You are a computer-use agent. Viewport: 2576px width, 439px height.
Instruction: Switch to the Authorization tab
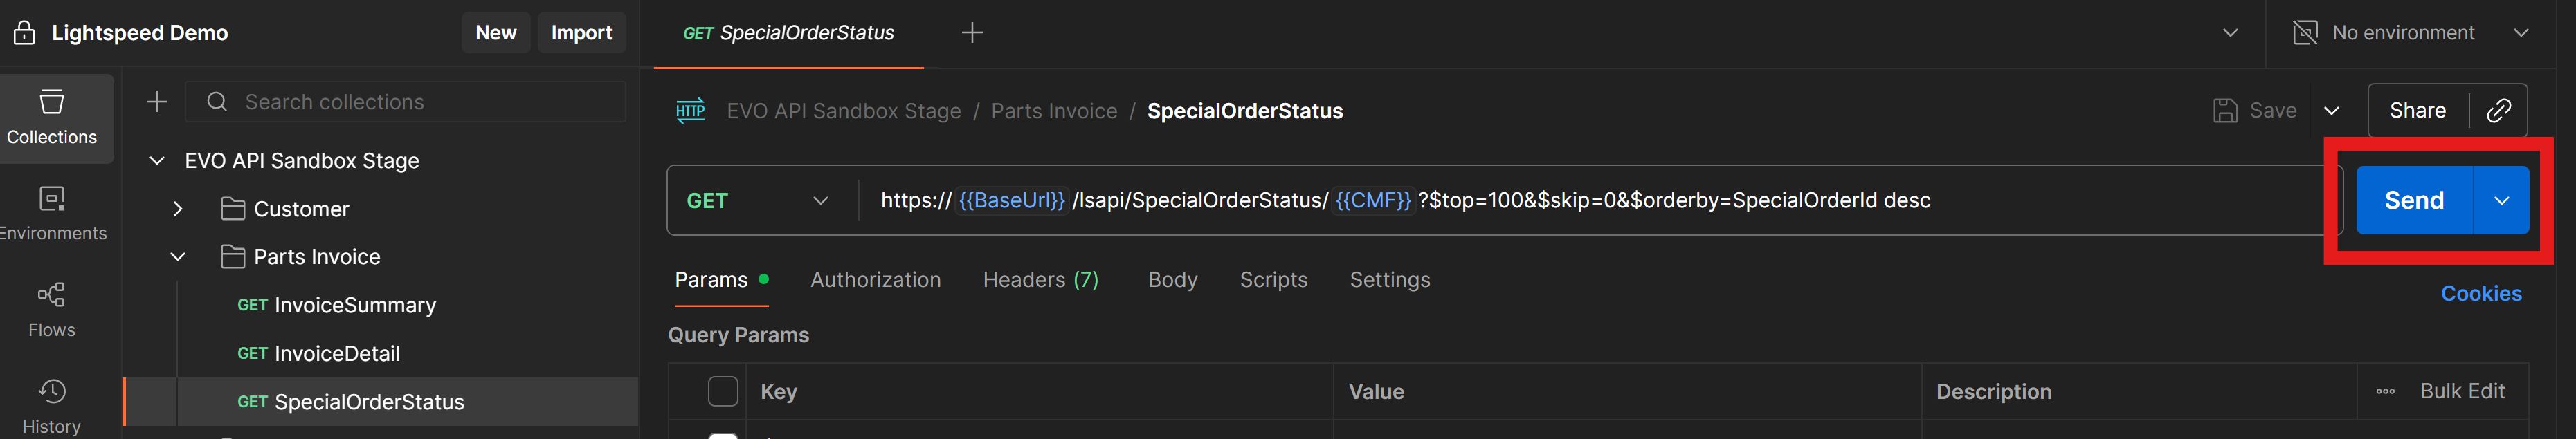(875, 280)
